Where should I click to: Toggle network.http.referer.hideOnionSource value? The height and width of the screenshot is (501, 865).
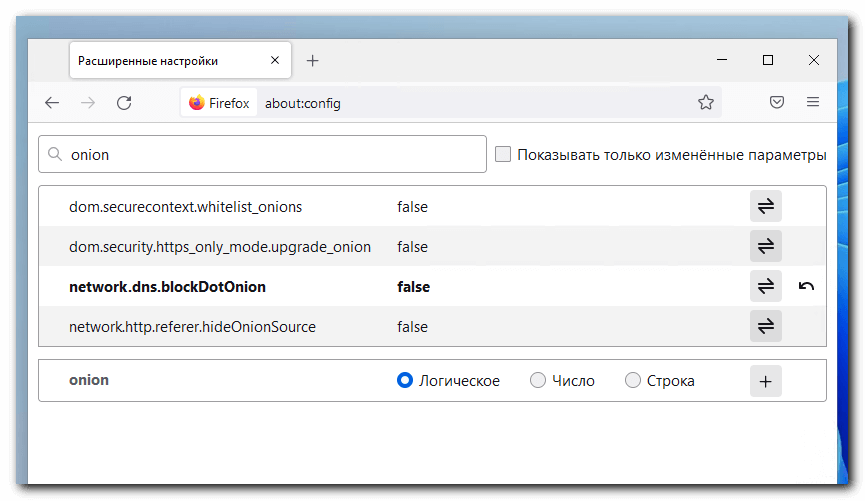(765, 327)
